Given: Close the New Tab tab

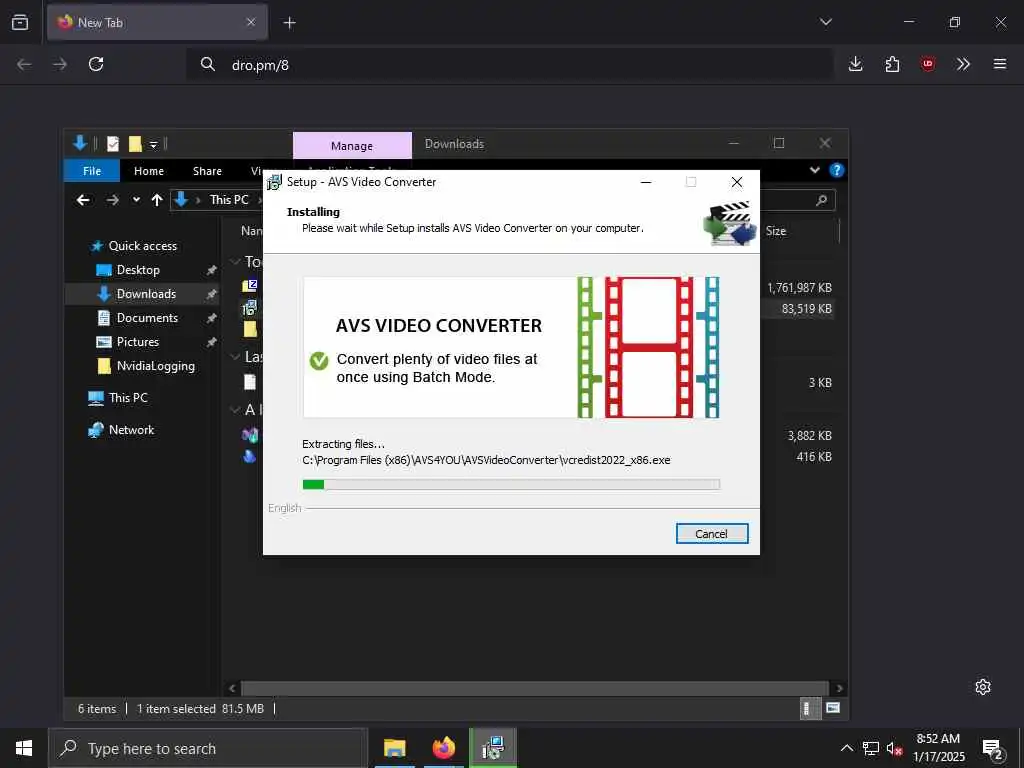Looking at the screenshot, I should pyautogui.click(x=251, y=22).
